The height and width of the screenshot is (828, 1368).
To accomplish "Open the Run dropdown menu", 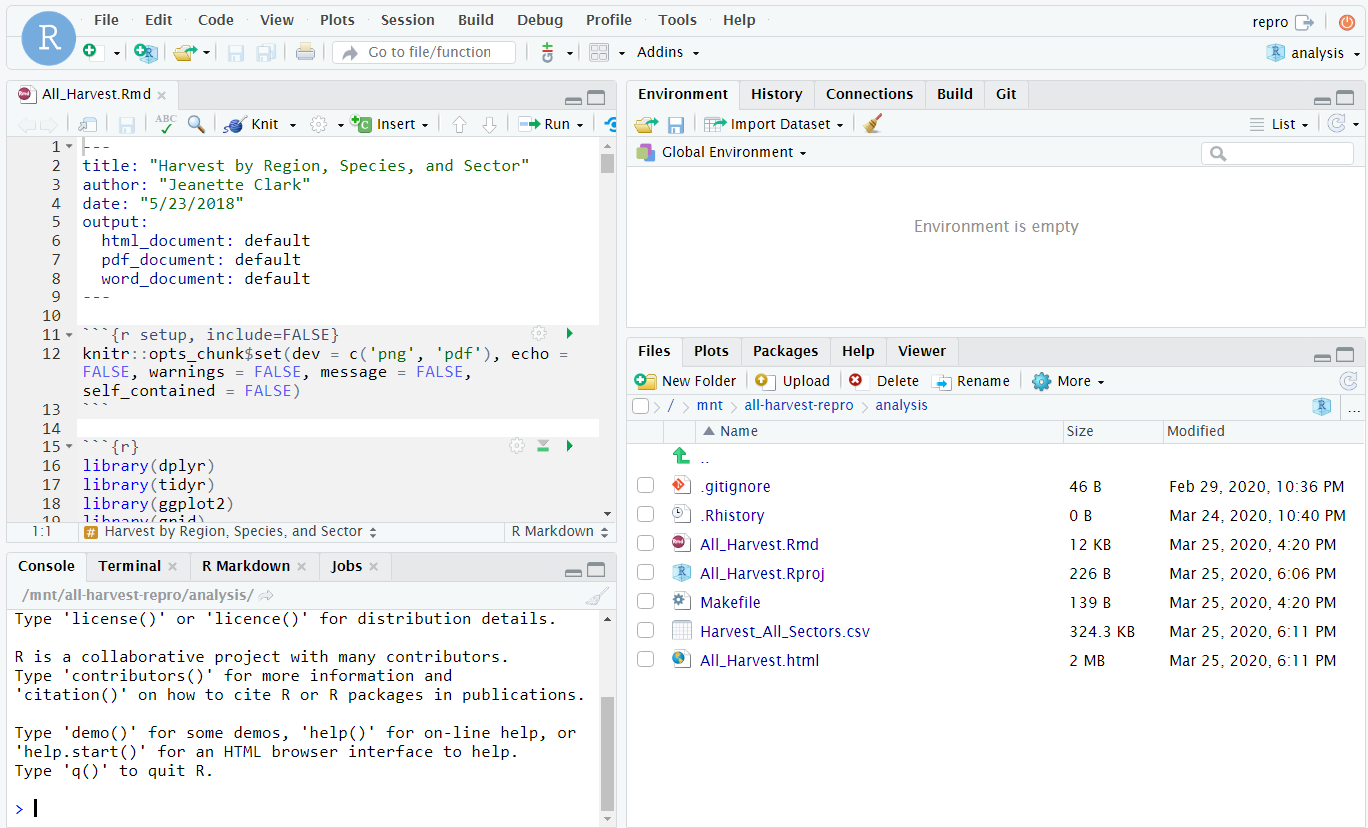I will pos(579,125).
